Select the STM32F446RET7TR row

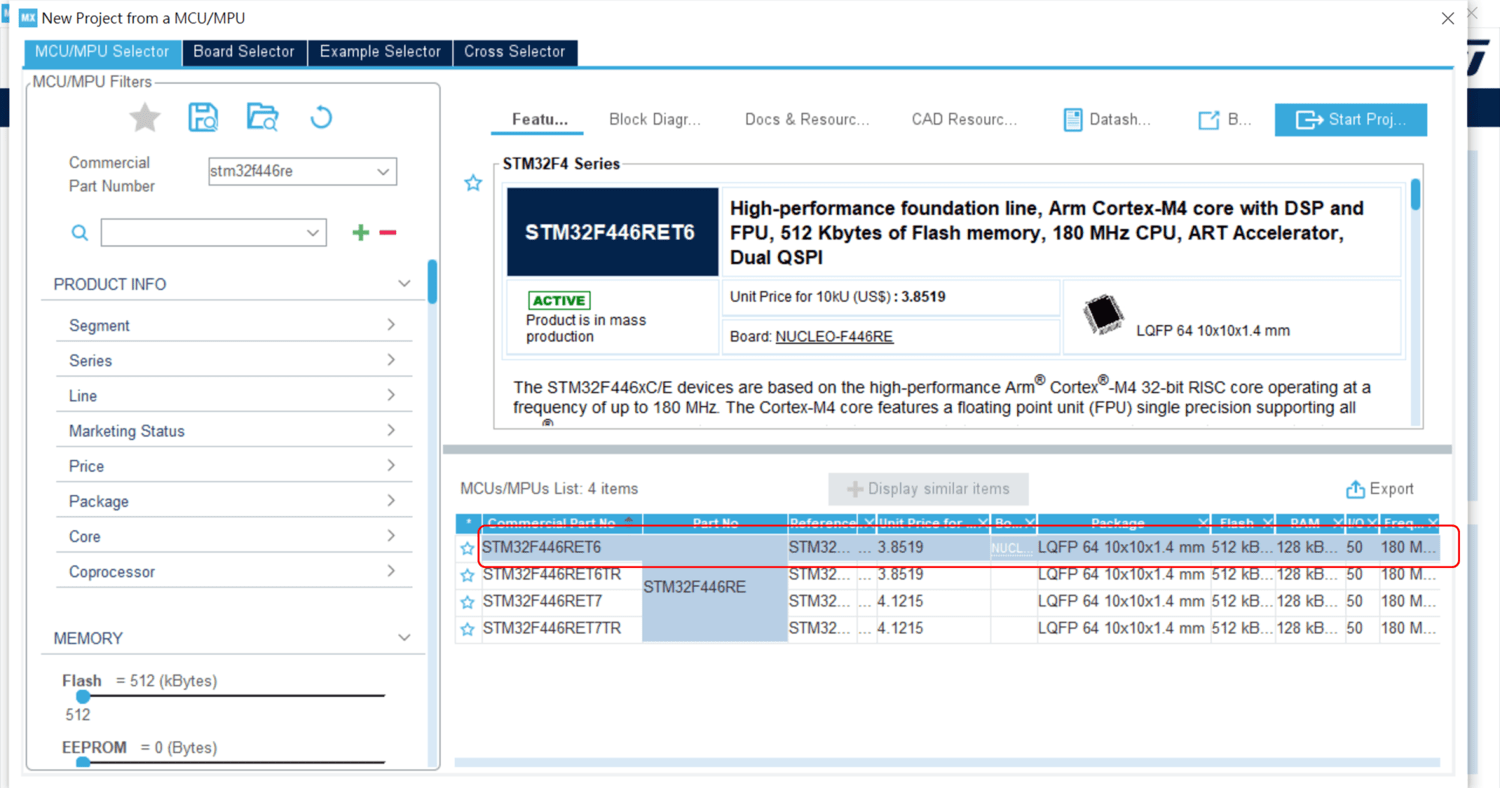[x=947, y=629]
